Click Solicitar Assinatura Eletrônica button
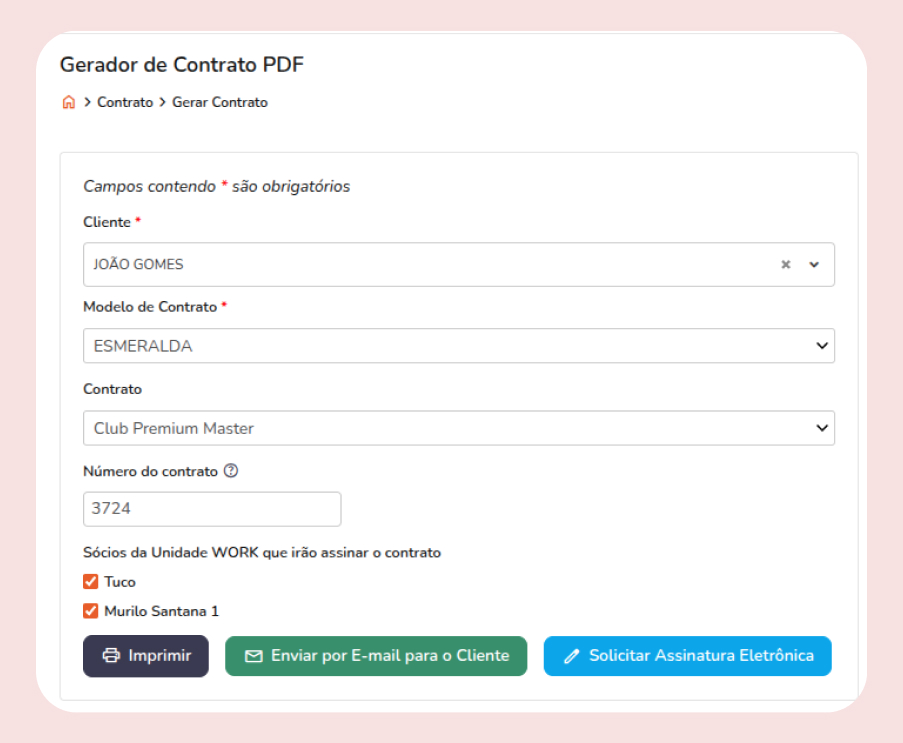Screen dimensions: 903x743 [688, 656]
